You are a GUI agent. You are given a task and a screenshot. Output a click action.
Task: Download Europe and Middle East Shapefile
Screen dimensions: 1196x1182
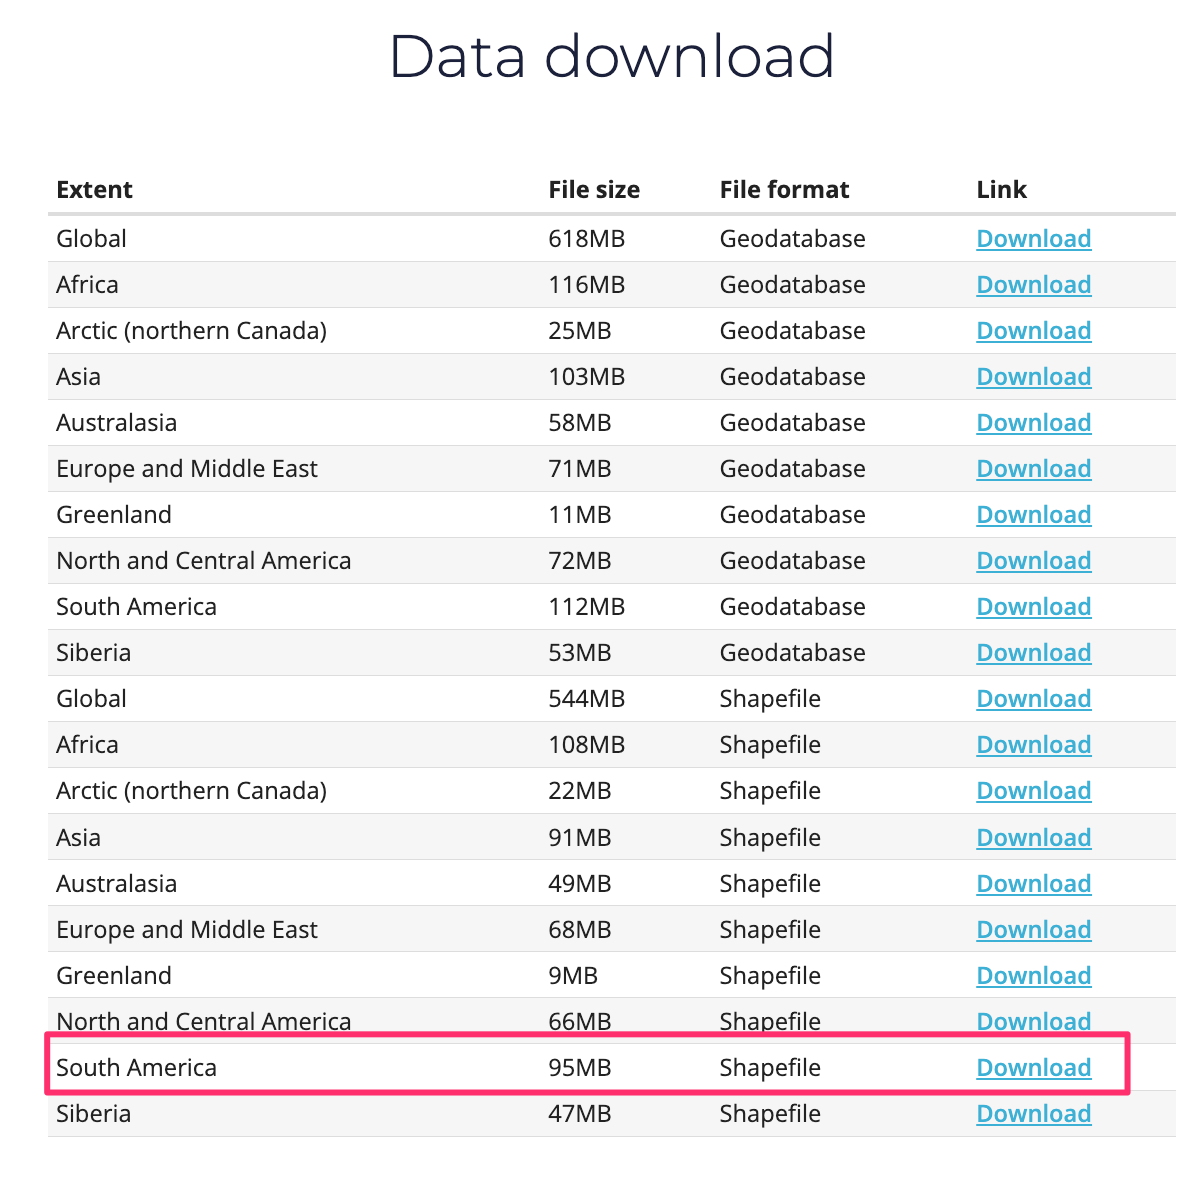point(1033,930)
